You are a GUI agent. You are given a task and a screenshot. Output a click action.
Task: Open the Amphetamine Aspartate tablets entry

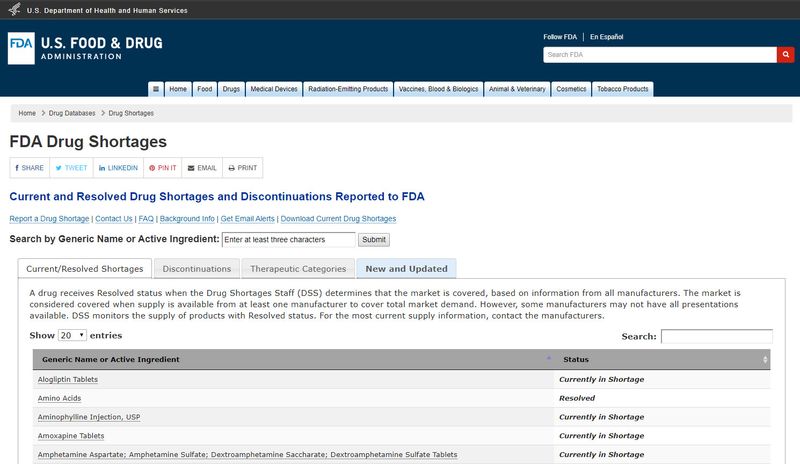tap(247, 455)
